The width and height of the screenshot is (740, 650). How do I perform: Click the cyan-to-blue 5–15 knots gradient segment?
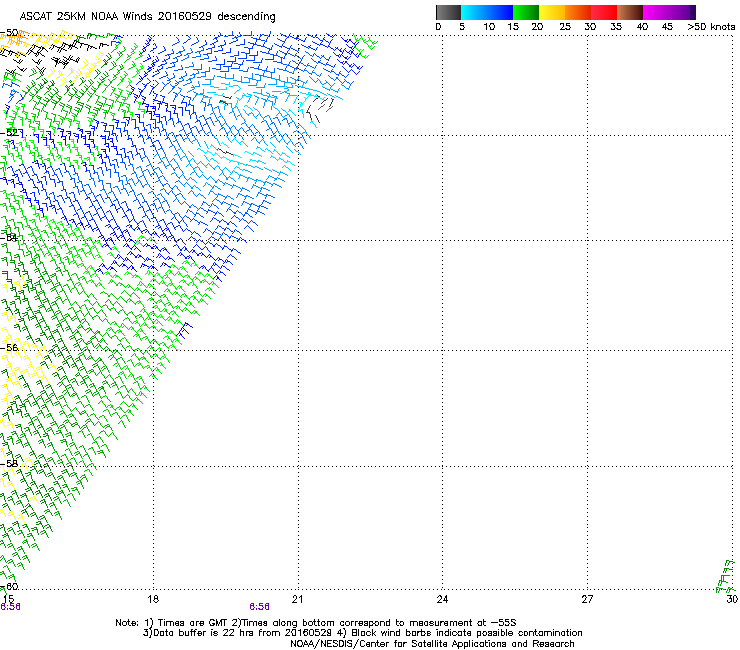pyautogui.click(x=487, y=12)
